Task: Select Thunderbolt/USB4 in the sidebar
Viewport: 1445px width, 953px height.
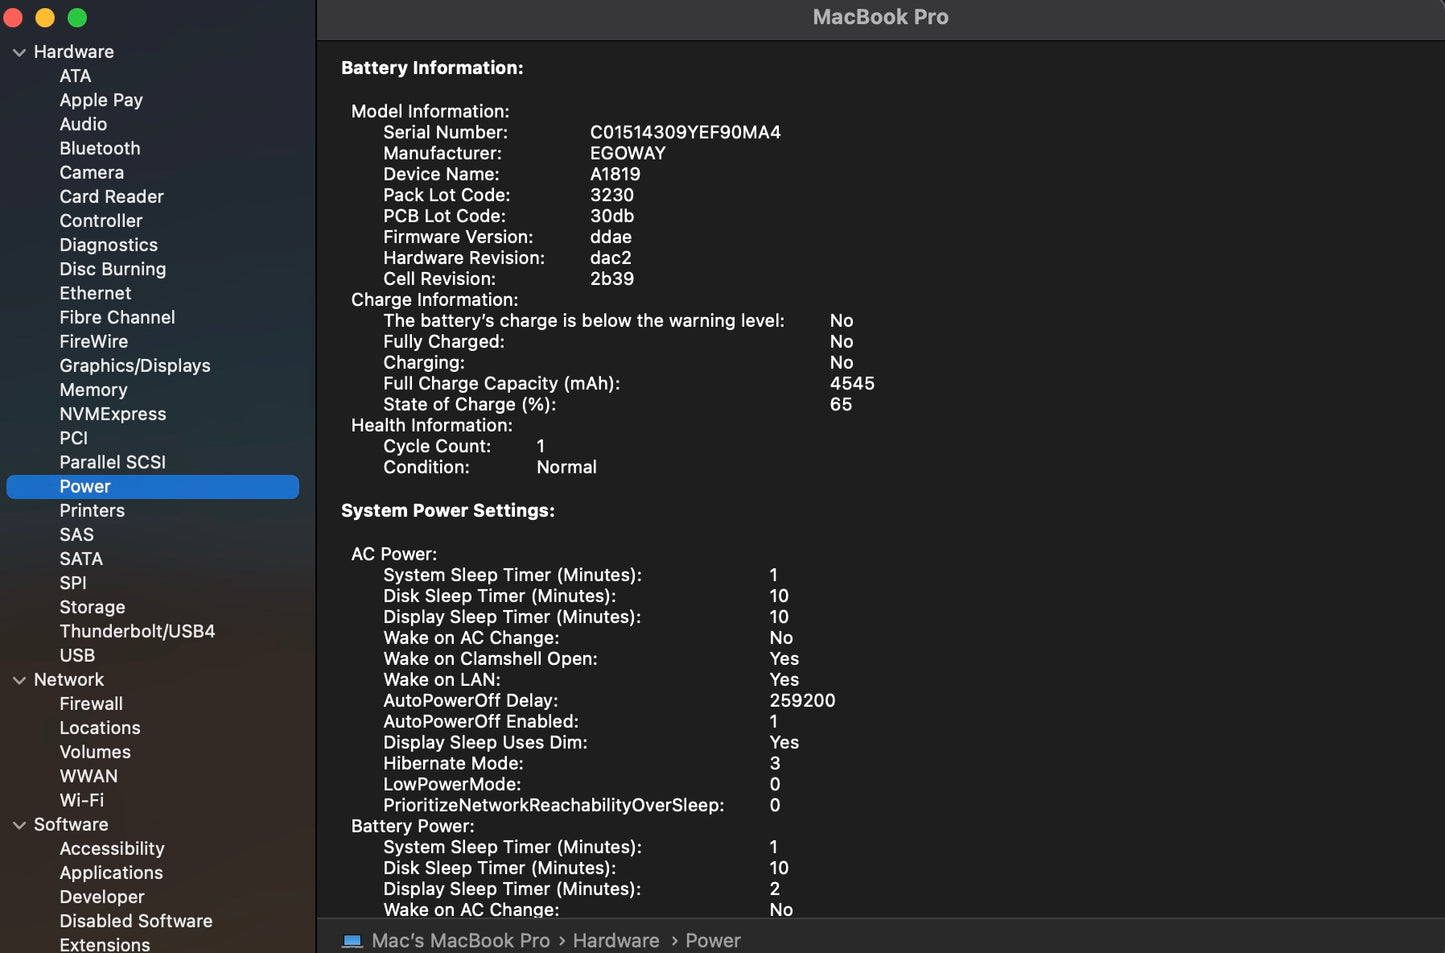Action: (137, 631)
